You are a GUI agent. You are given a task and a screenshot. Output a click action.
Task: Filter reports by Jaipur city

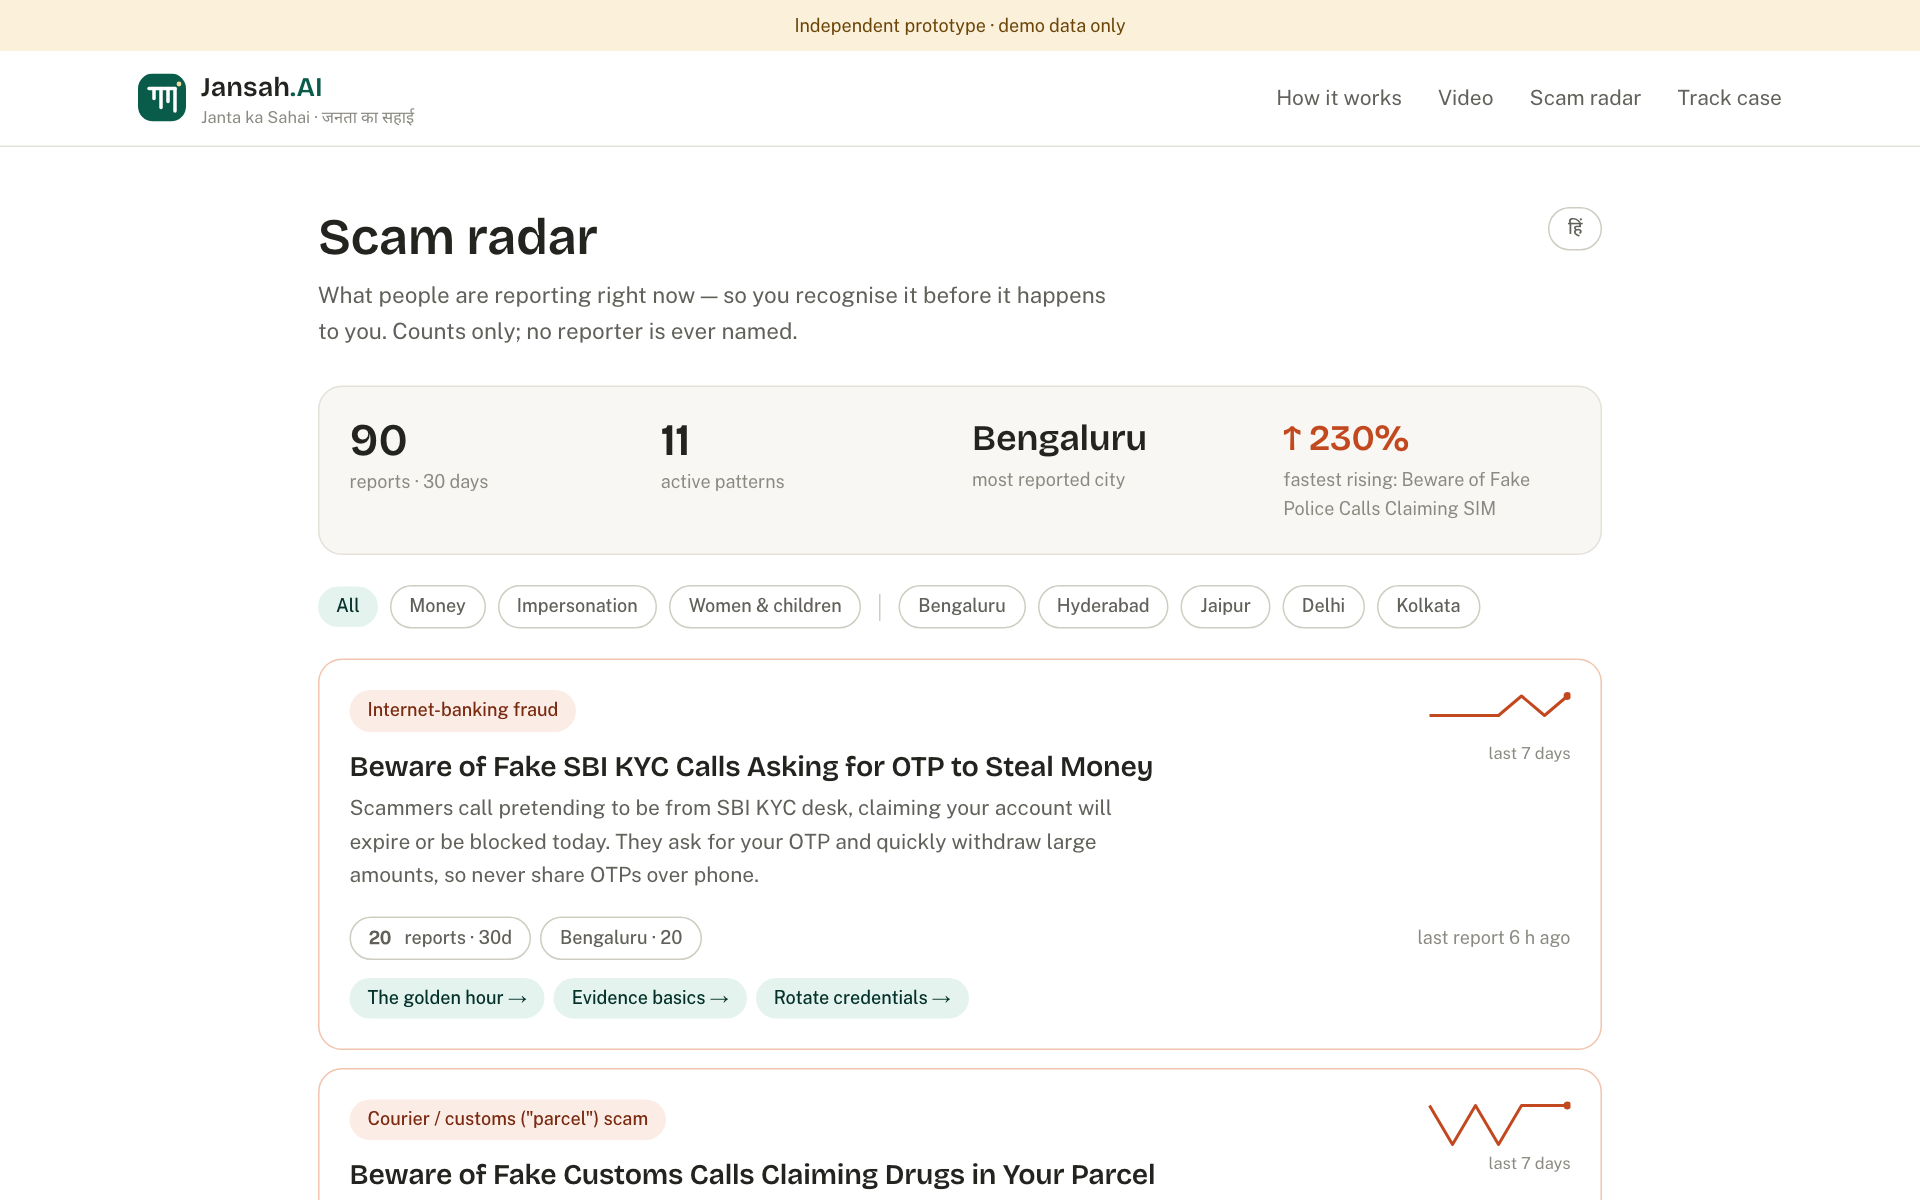[1225, 606]
